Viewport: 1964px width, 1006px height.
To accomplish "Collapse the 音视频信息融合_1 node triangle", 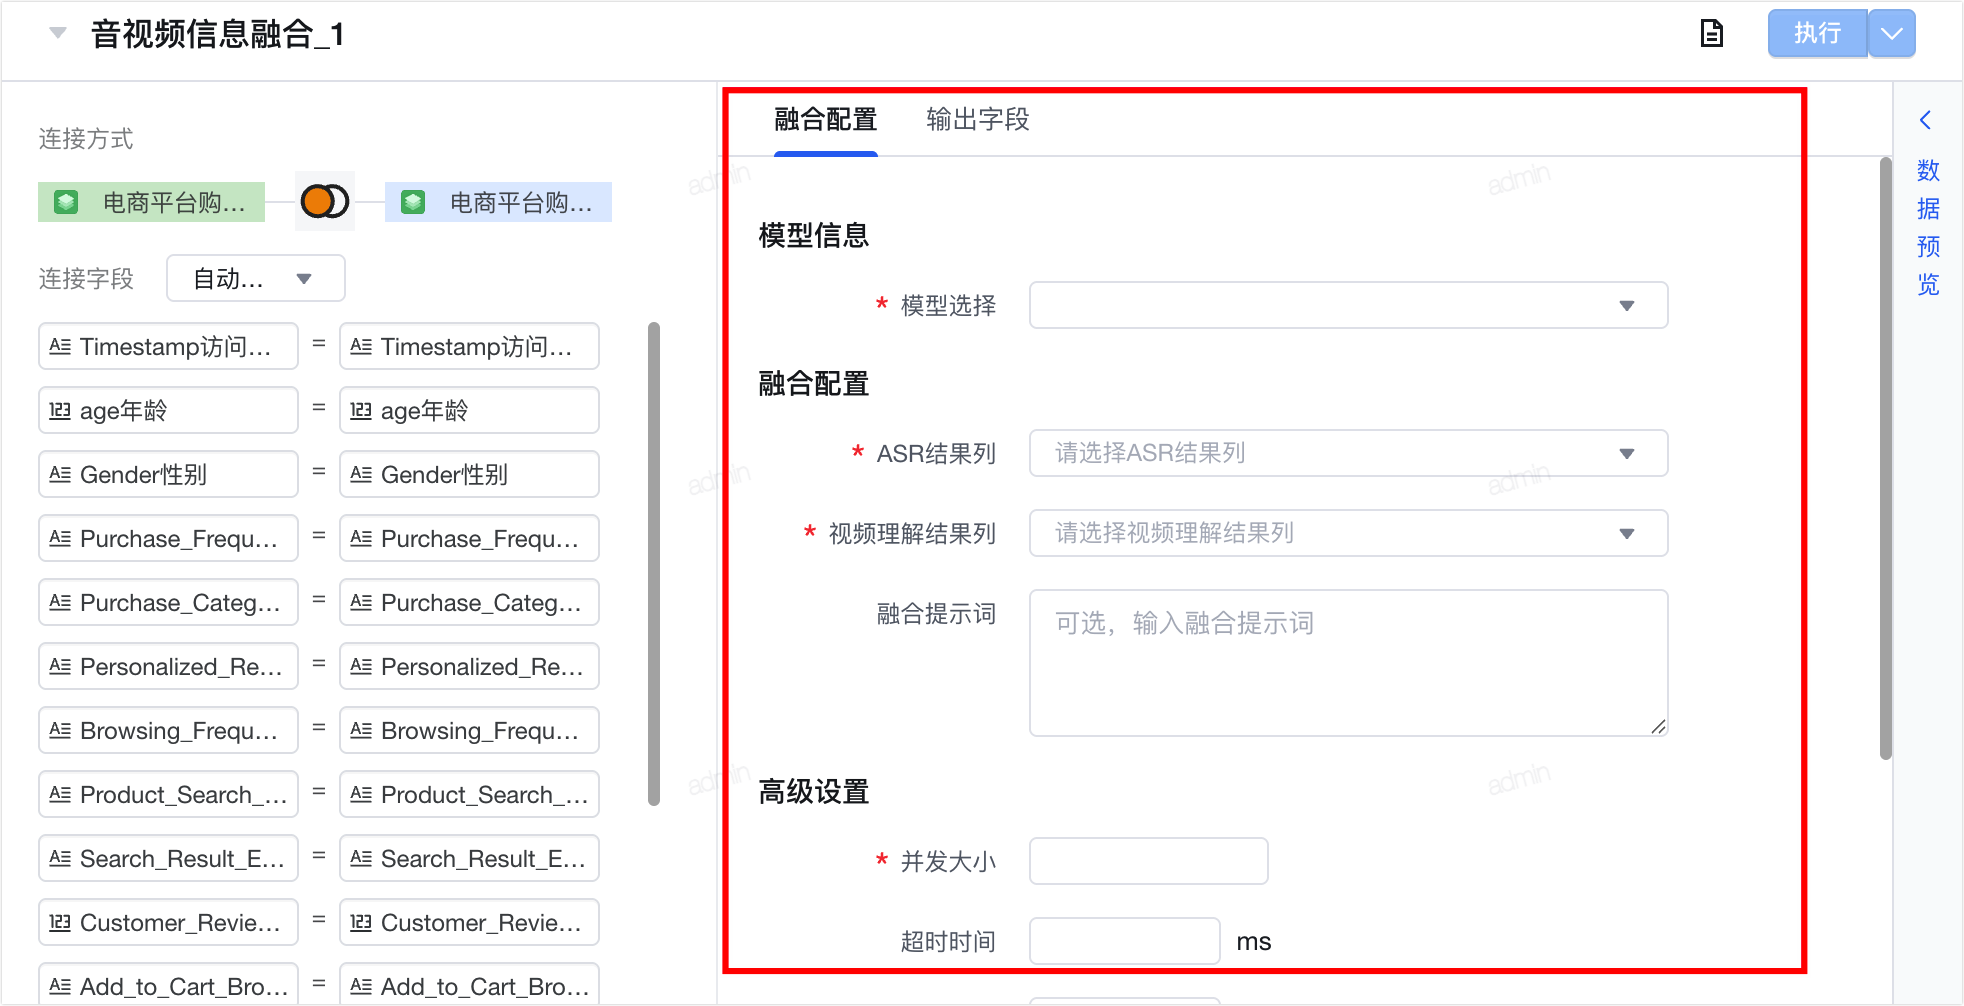I will (x=58, y=33).
